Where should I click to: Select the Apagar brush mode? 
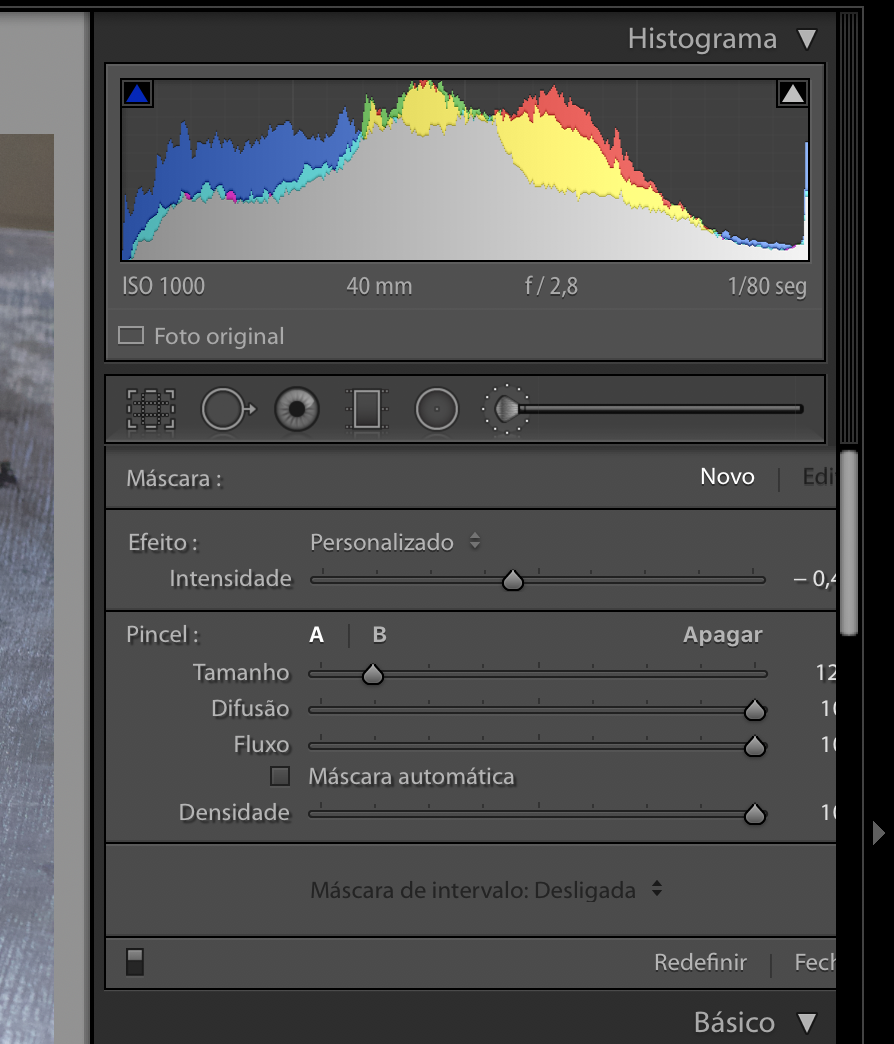point(722,634)
